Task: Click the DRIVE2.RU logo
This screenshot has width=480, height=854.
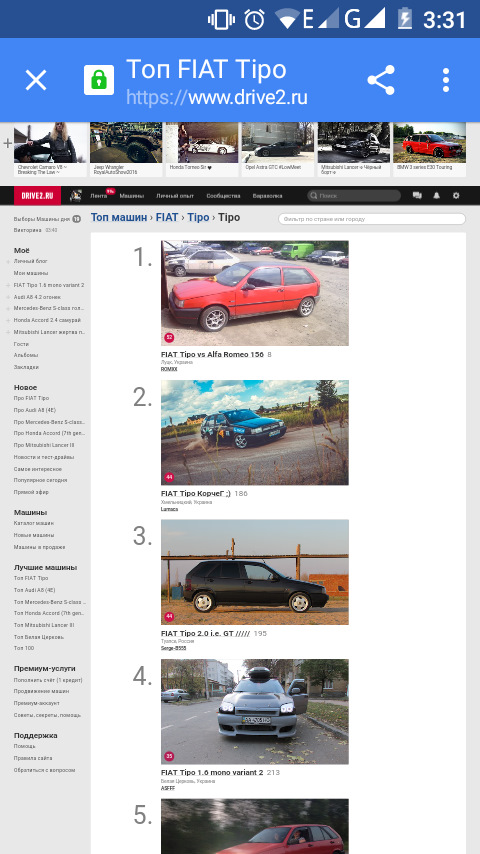Action: pyautogui.click(x=37, y=196)
